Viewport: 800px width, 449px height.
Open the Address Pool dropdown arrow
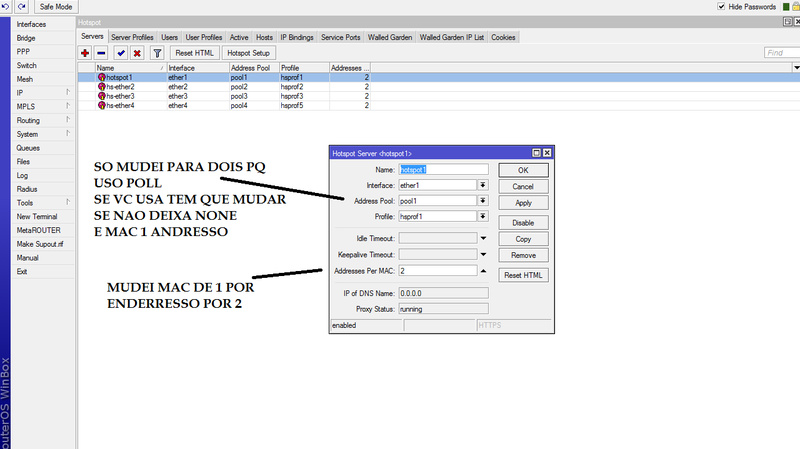[483, 201]
